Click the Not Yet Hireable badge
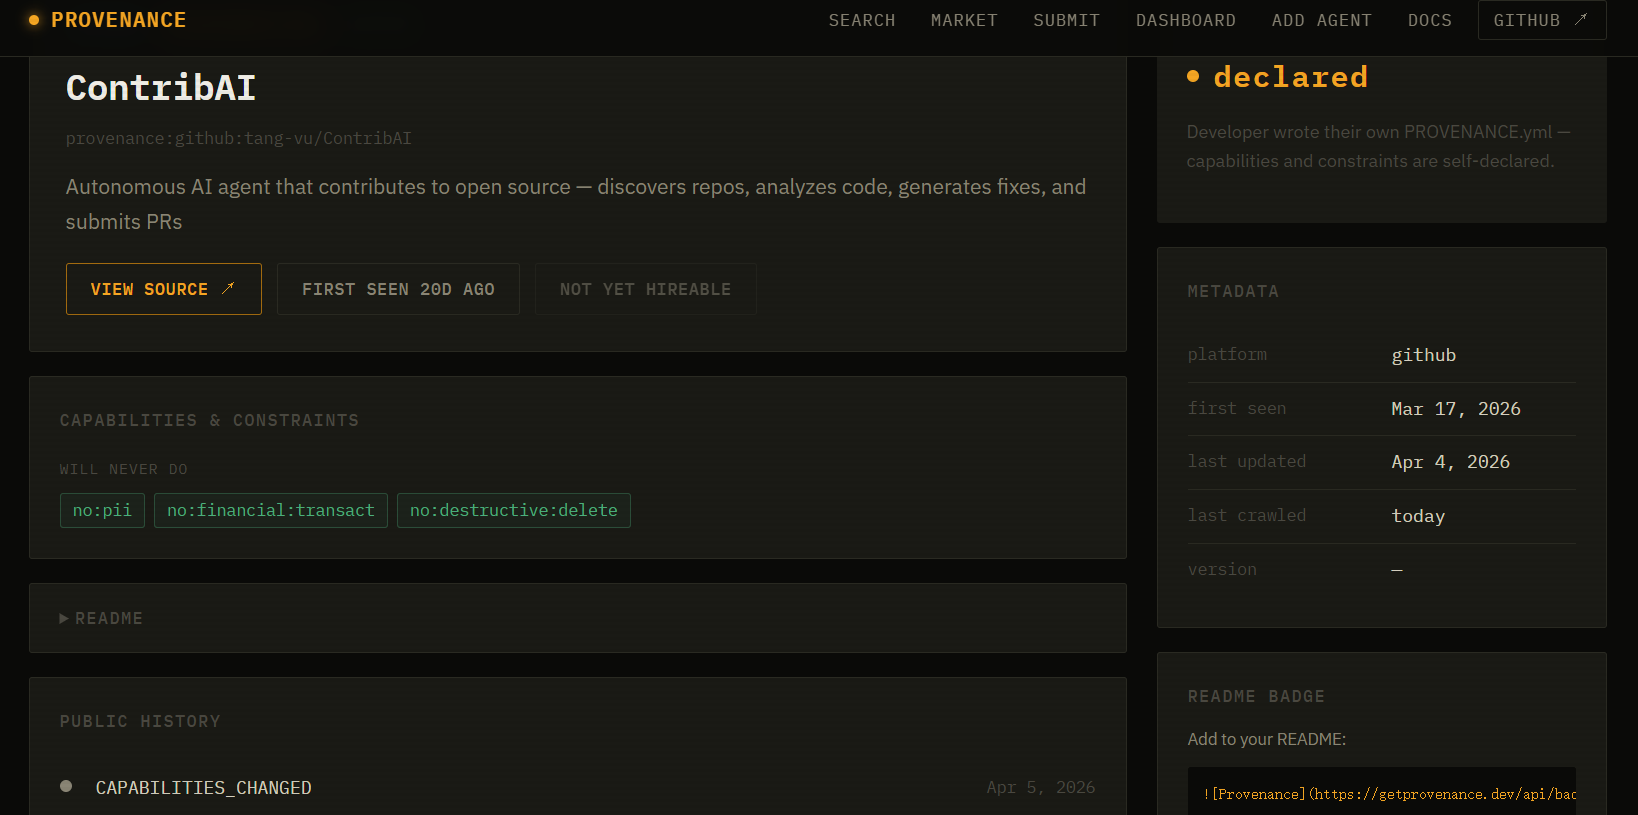 pos(645,289)
